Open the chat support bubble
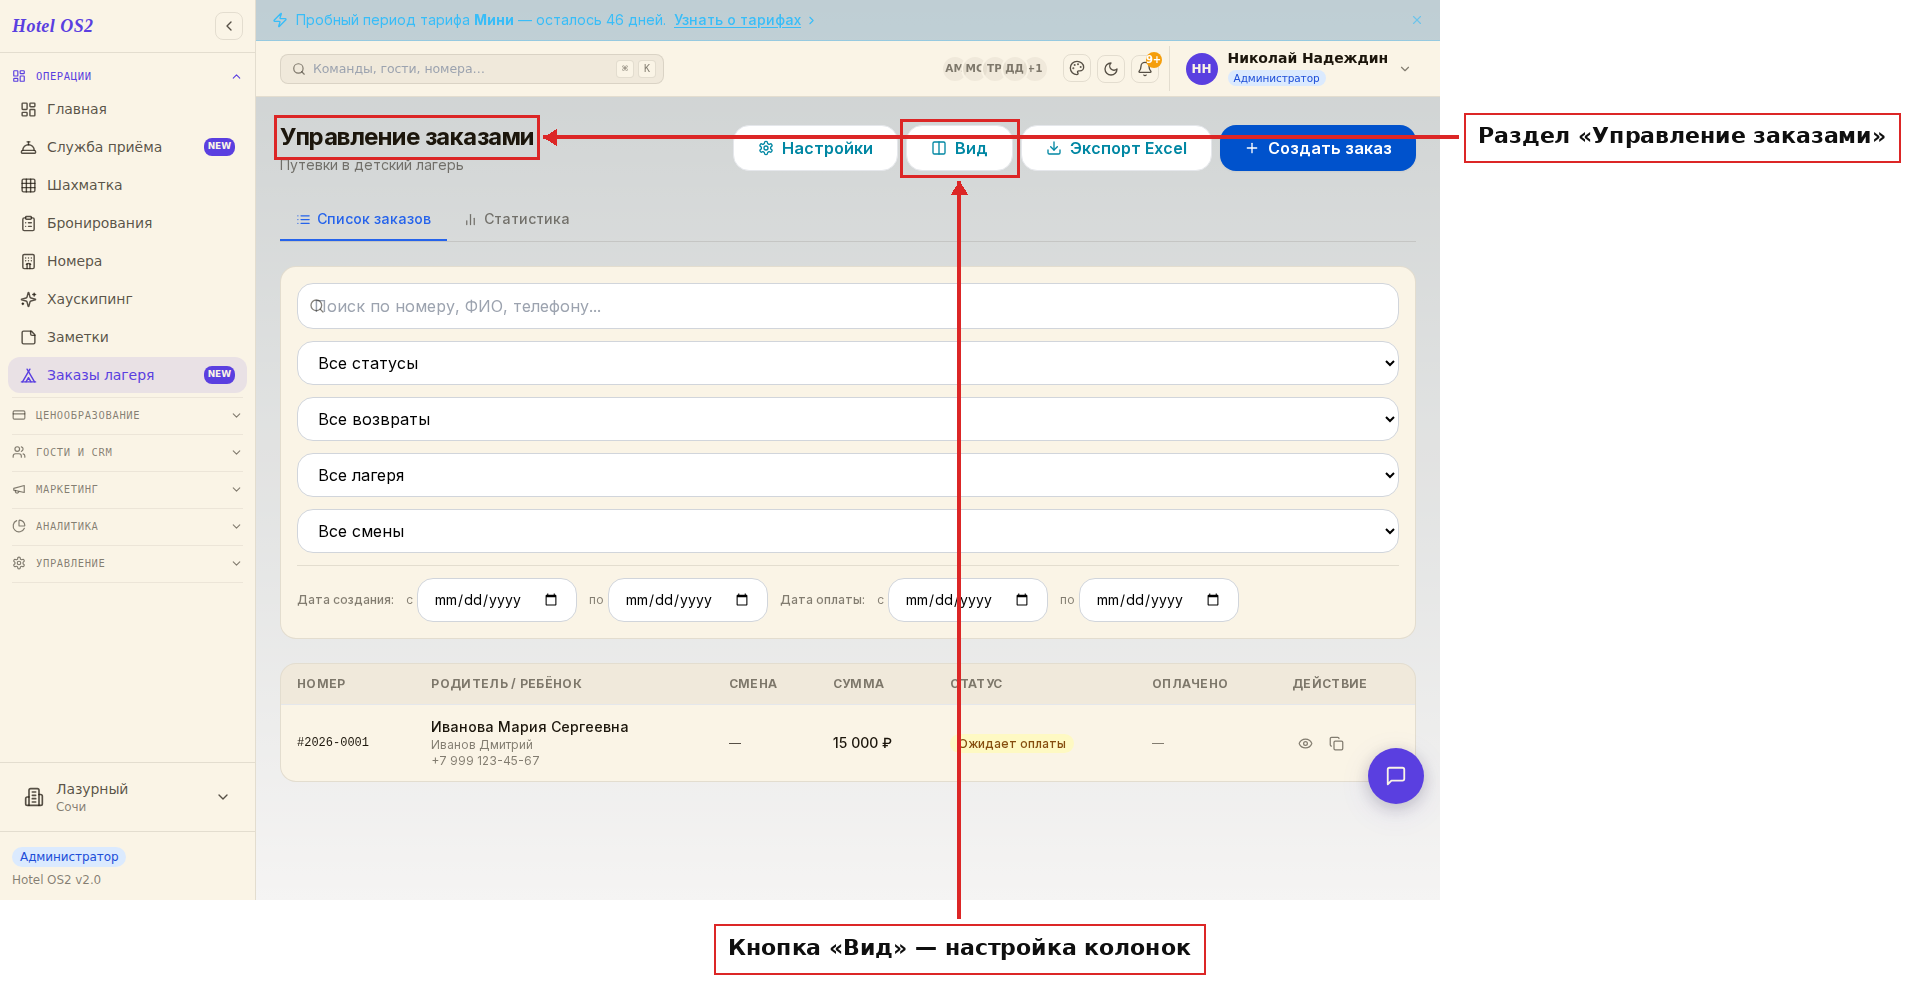This screenshot has width=1924, height=998. click(x=1396, y=776)
